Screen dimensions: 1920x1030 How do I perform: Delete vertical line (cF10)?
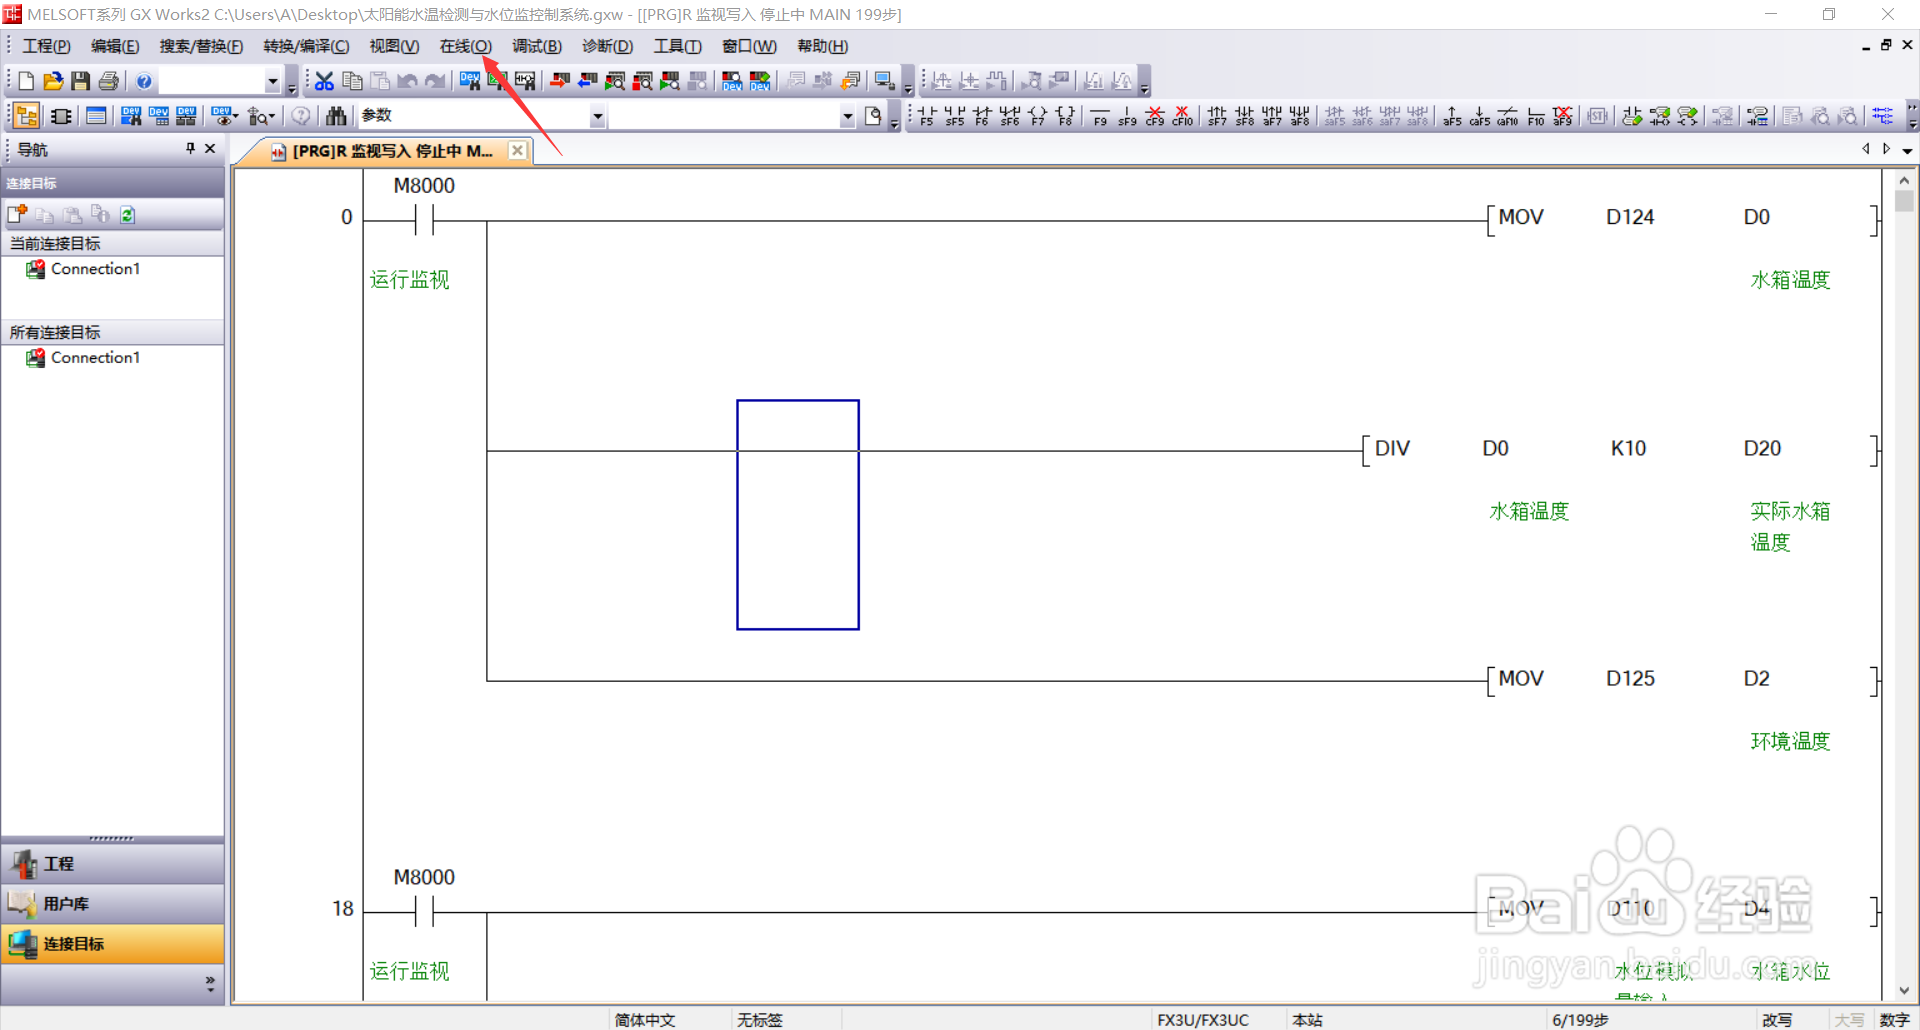pyautogui.click(x=1183, y=116)
